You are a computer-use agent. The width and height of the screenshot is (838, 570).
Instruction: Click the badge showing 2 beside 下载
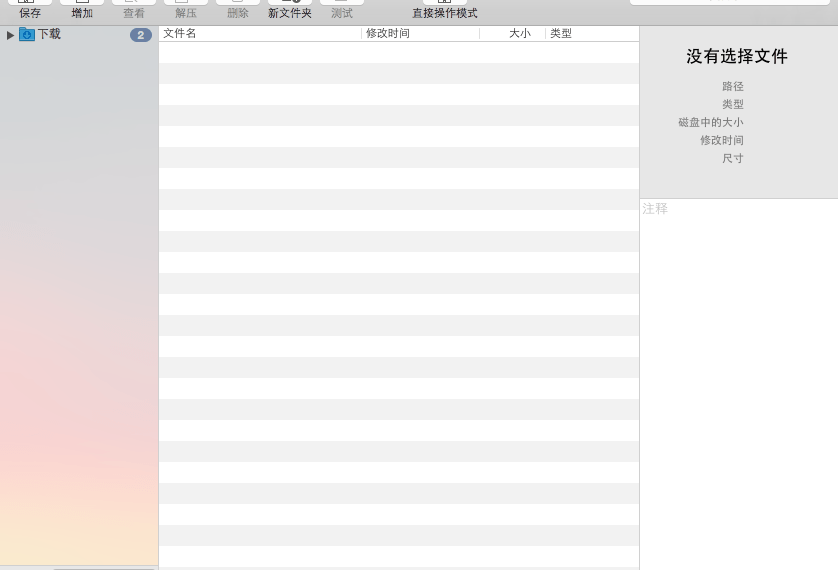coord(141,35)
